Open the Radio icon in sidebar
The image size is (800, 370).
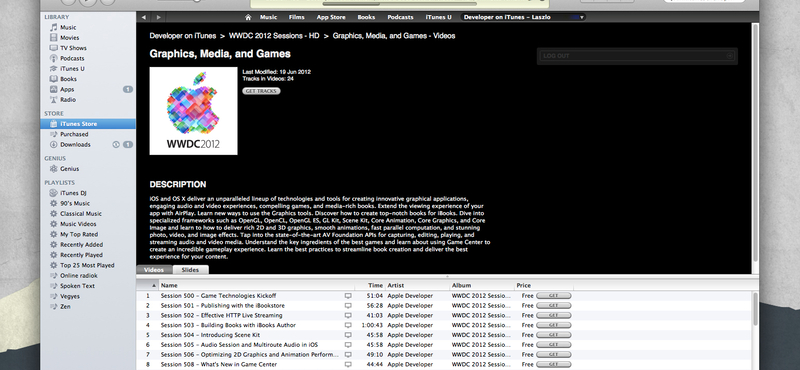click(54, 100)
